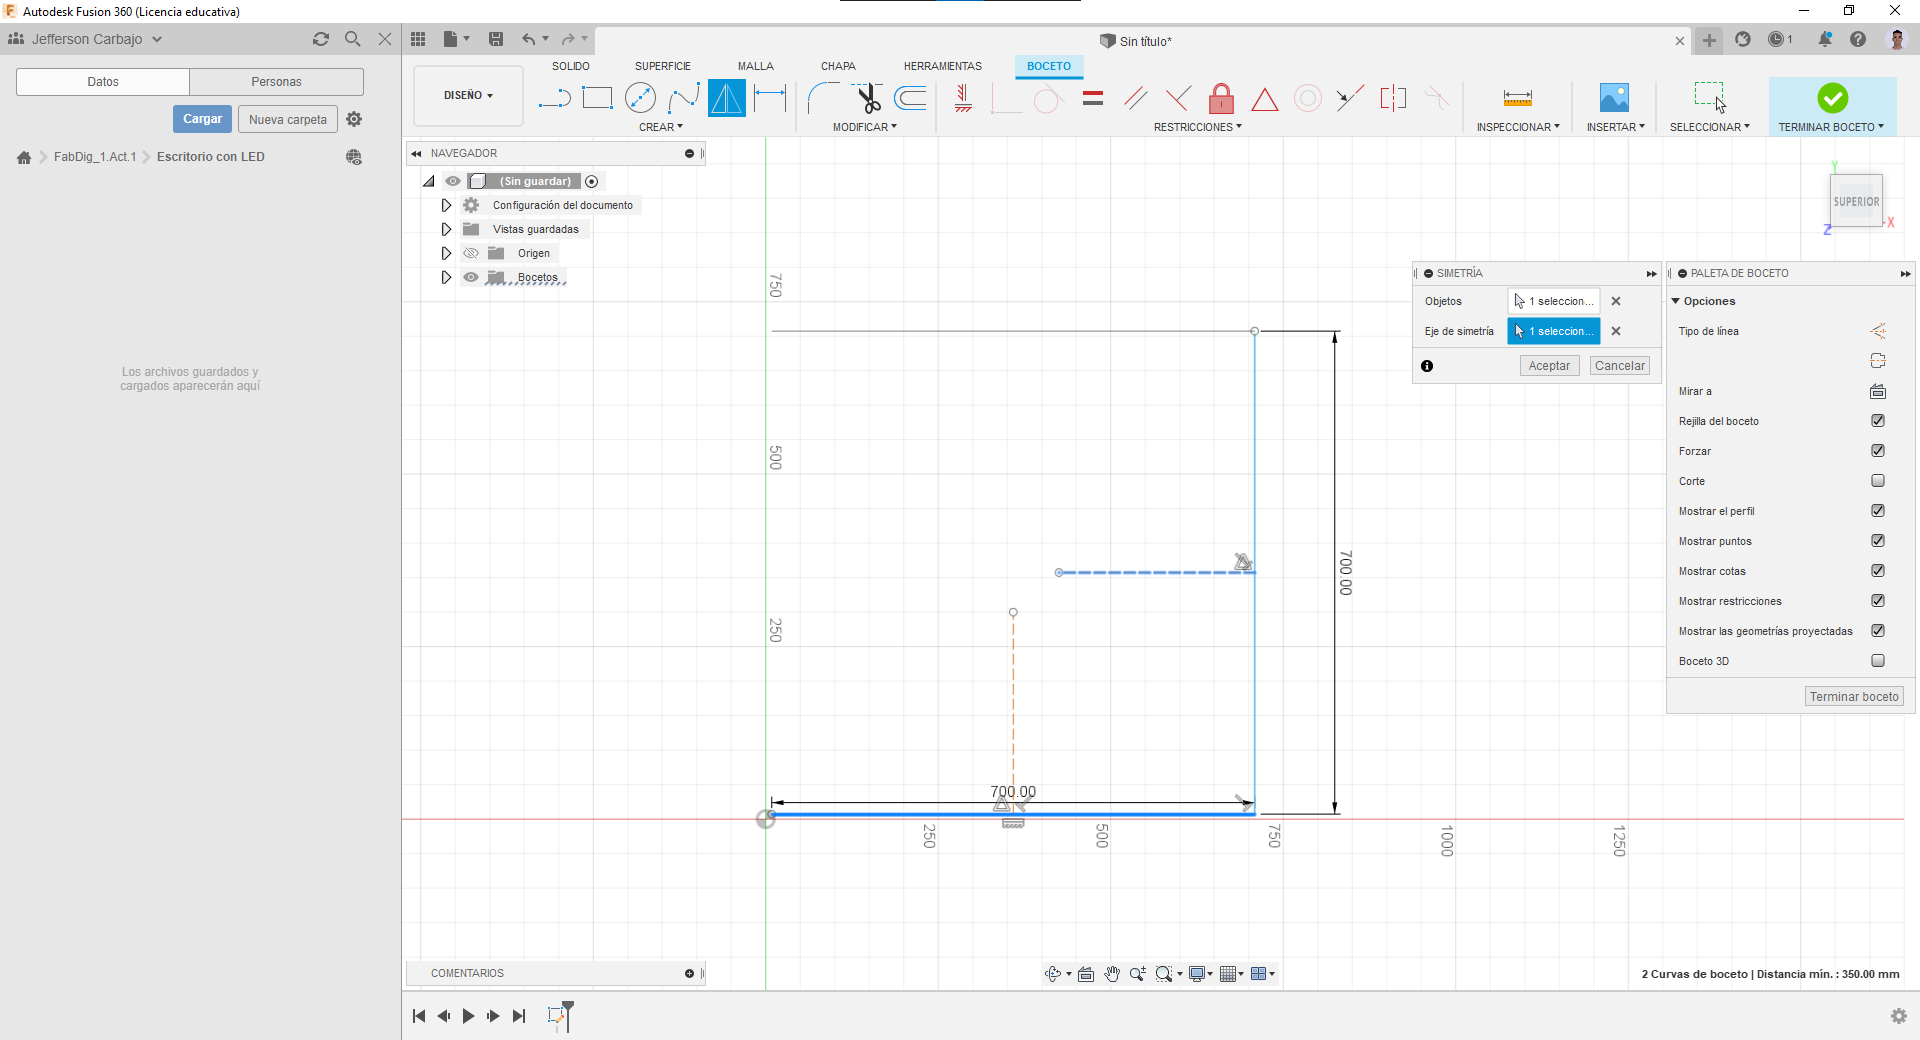
Task: Select the Rectangle sketch tool
Action: pyautogui.click(x=597, y=98)
